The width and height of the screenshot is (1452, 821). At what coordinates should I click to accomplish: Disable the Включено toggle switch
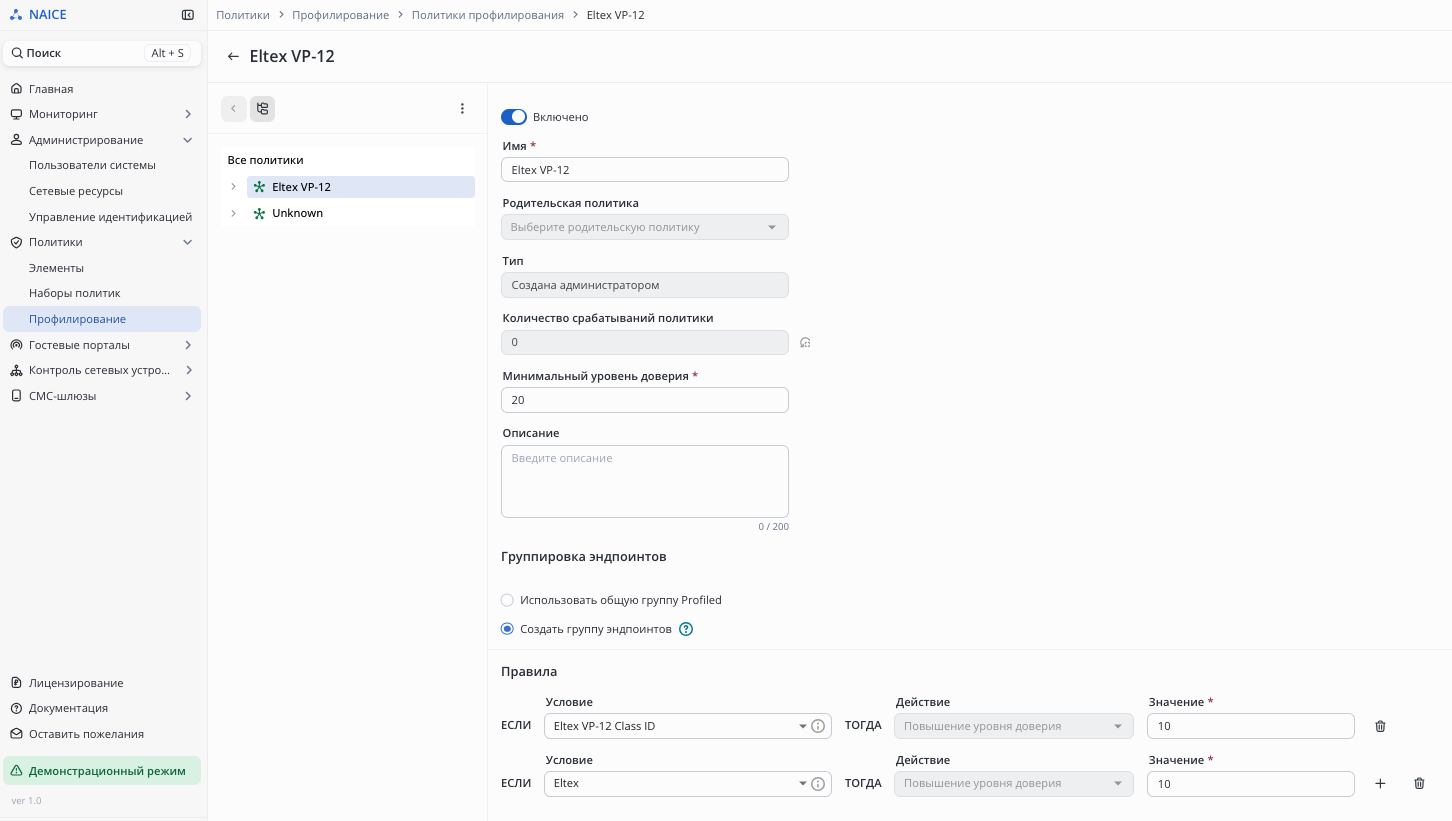[x=513, y=117]
